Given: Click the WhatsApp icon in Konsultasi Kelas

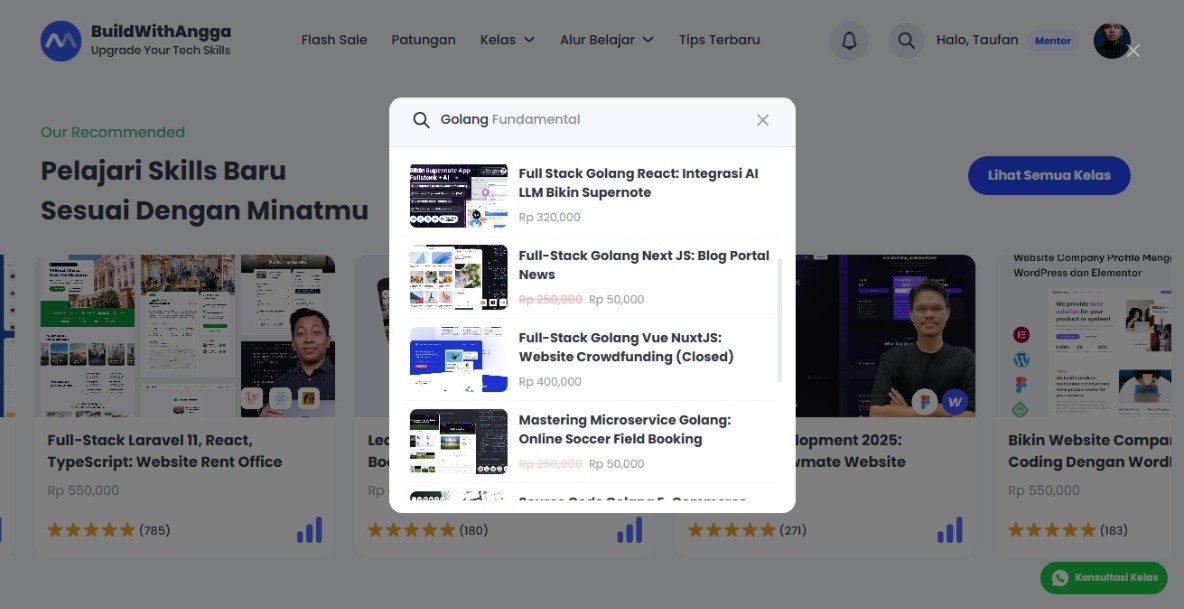Looking at the screenshot, I should pos(1059,577).
